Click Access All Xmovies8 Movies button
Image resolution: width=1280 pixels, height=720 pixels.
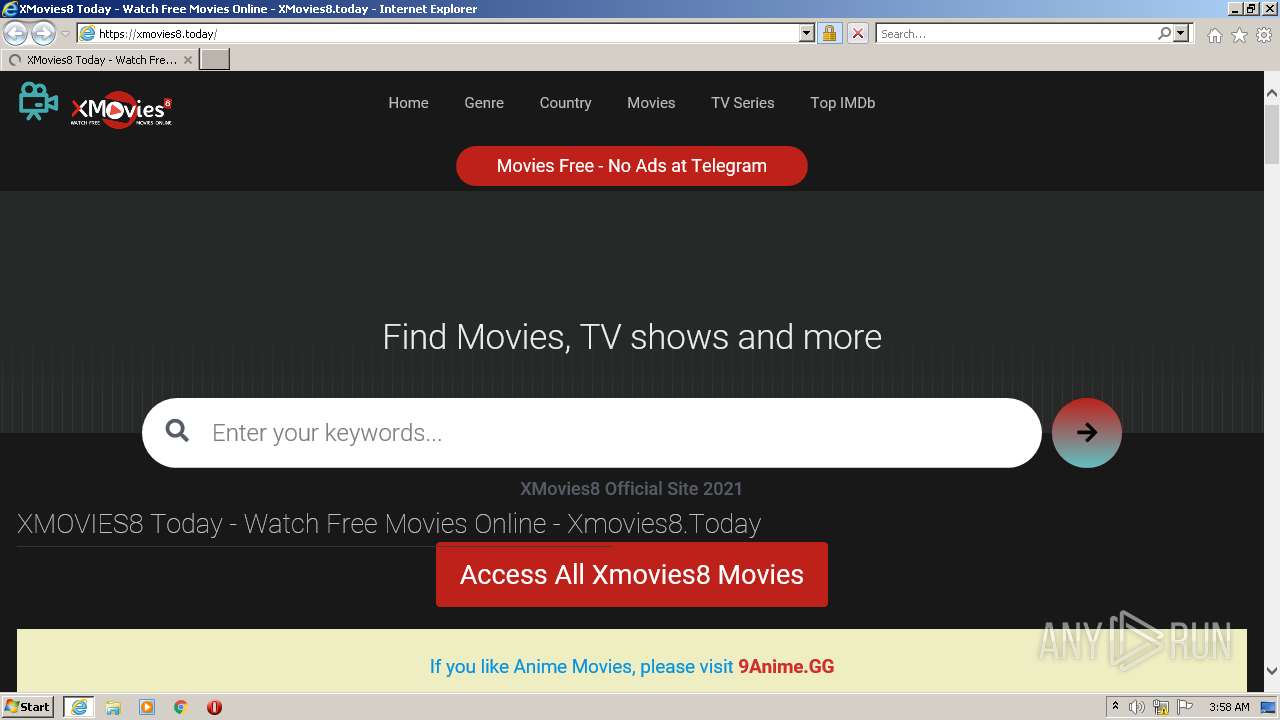[632, 574]
